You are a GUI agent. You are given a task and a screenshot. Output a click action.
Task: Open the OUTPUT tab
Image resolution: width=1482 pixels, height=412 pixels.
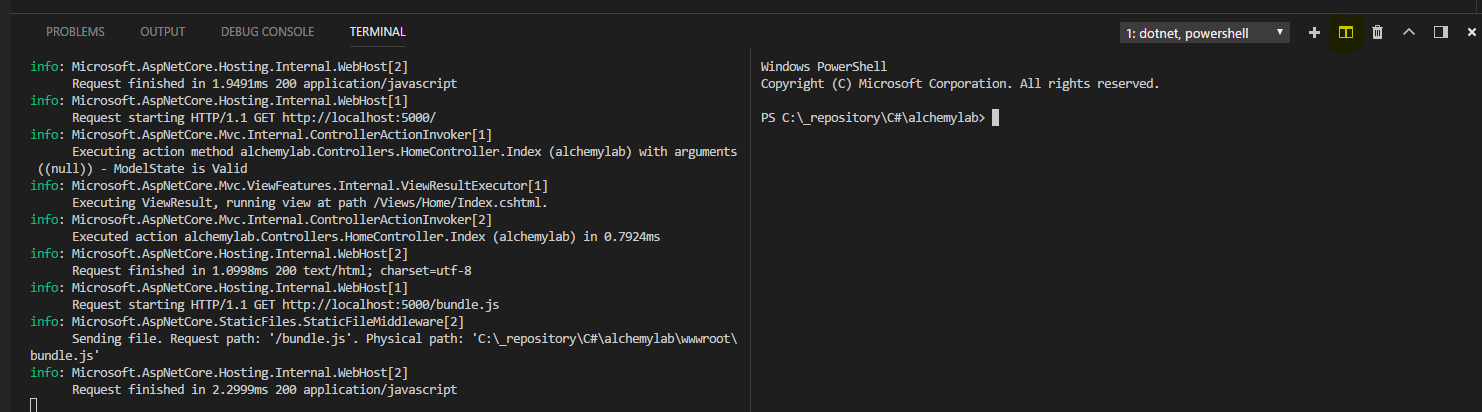pyautogui.click(x=162, y=32)
